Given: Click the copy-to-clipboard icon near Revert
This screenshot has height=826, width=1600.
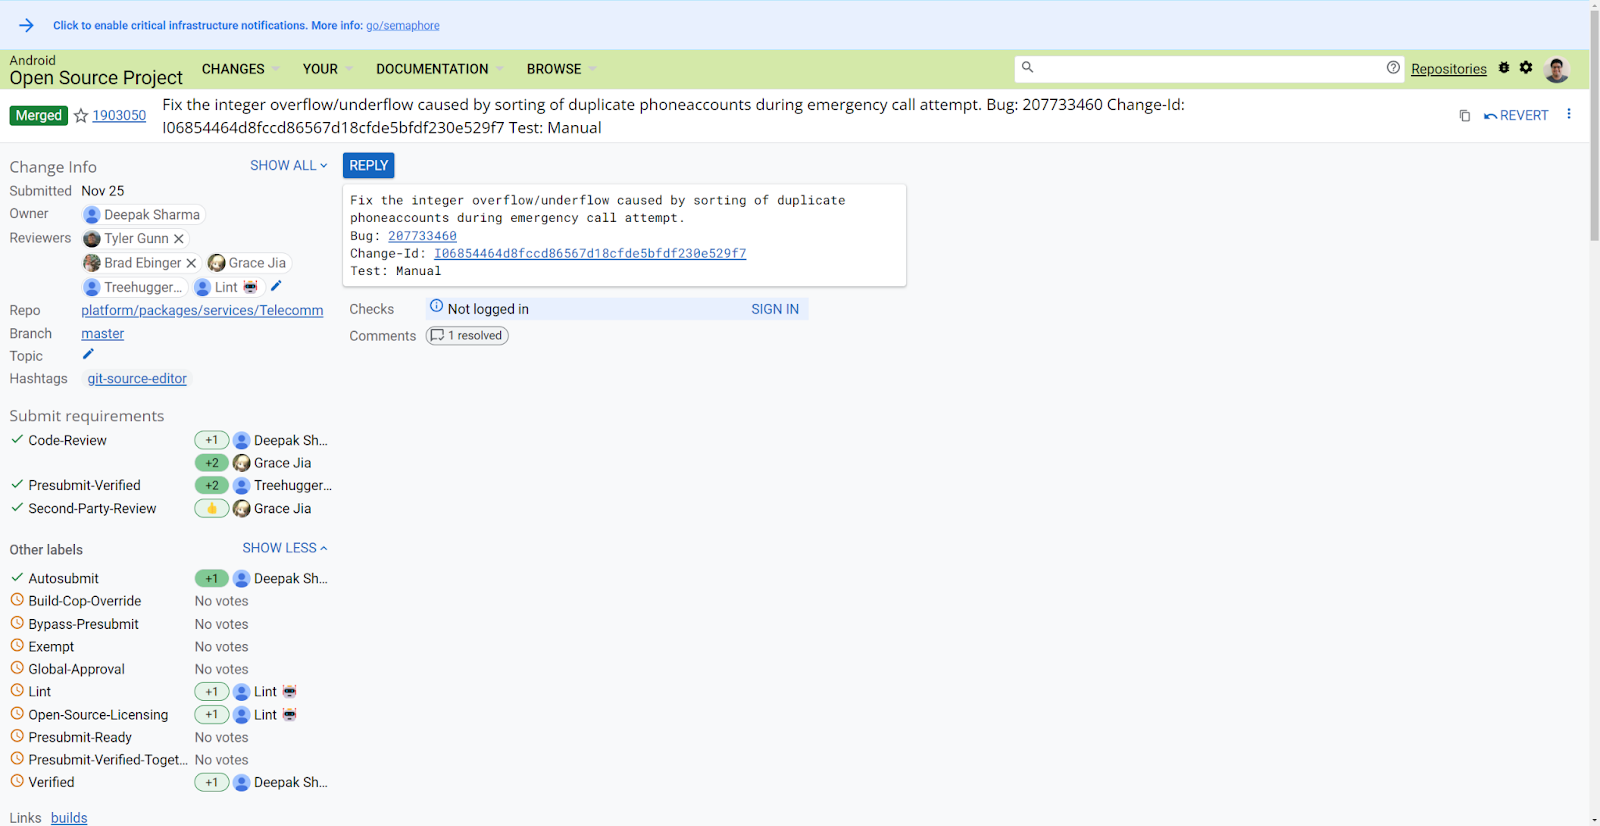Looking at the screenshot, I should point(1464,116).
